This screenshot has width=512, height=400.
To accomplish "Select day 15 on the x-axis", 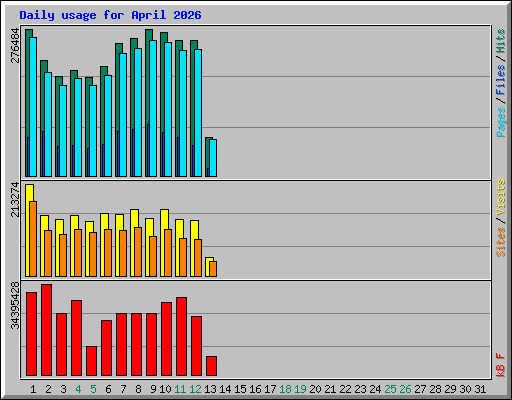I will [x=240, y=389].
